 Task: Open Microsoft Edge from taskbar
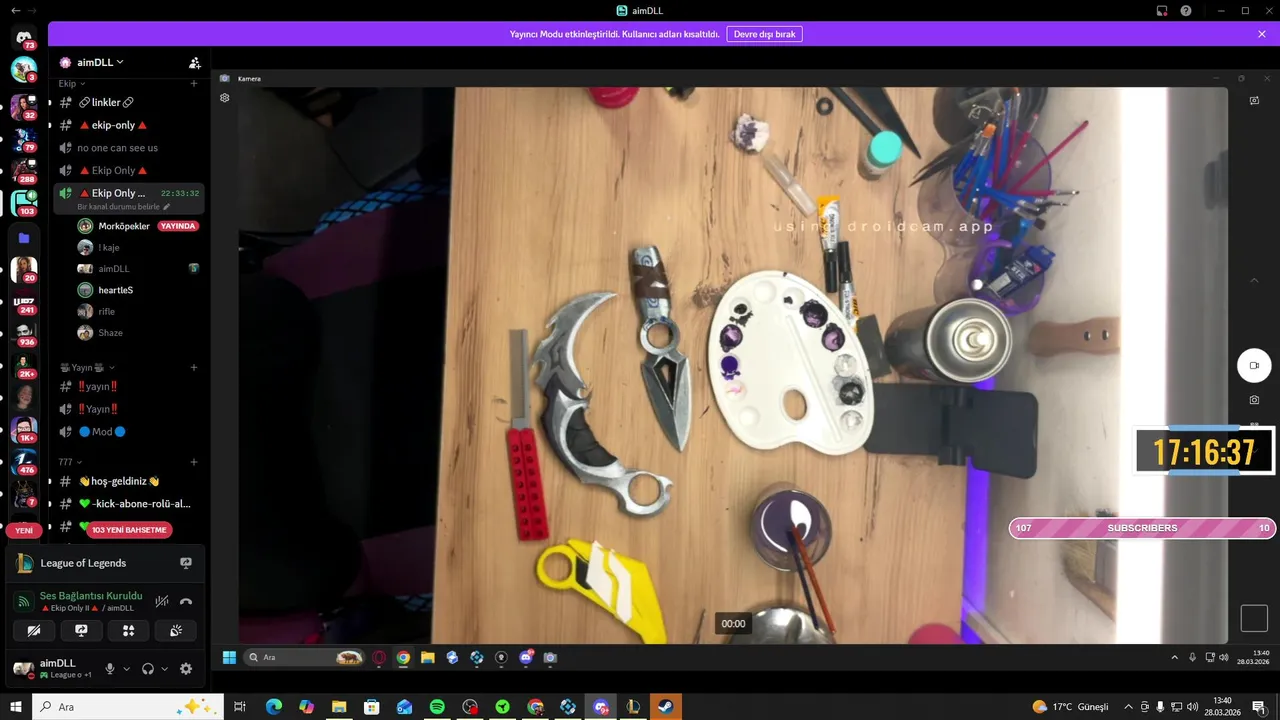click(x=274, y=707)
